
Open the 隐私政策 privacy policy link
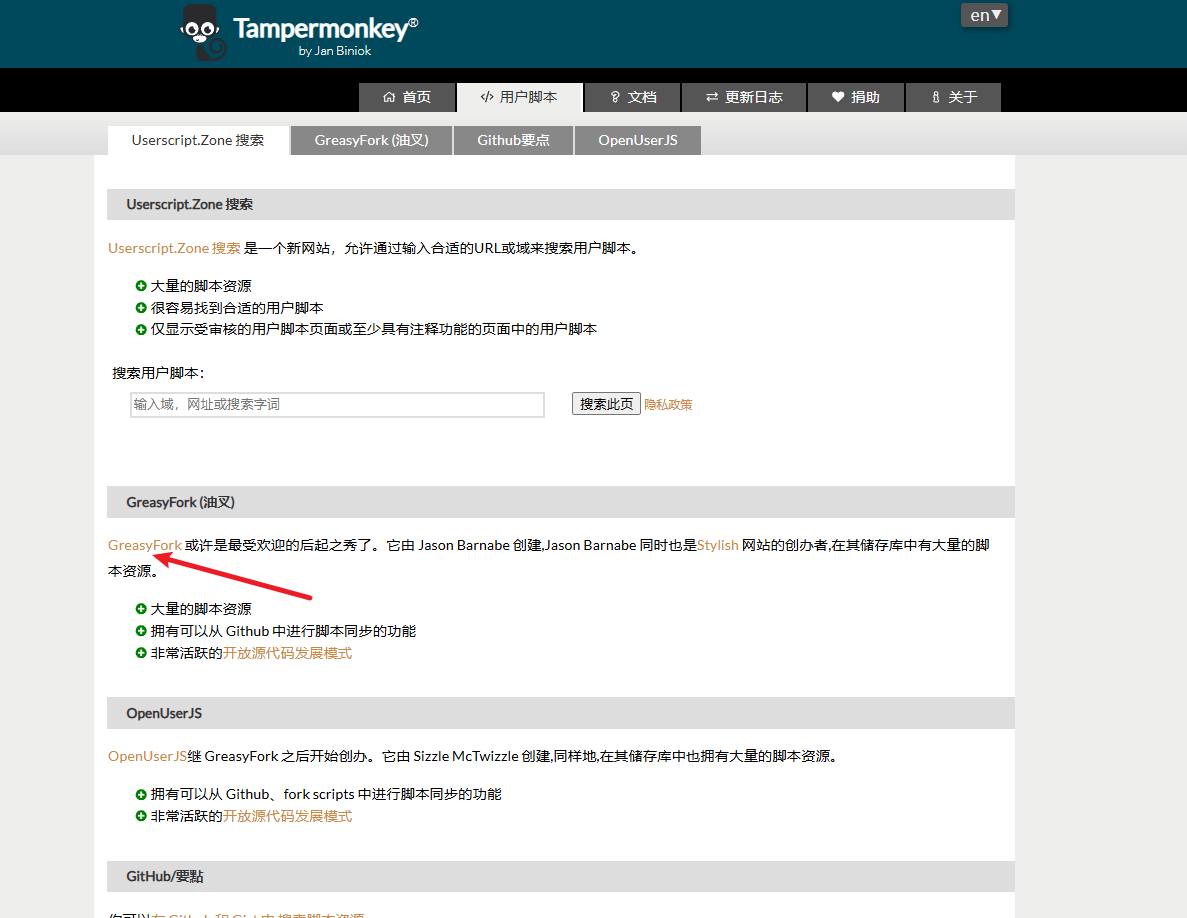[x=668, y=405]
